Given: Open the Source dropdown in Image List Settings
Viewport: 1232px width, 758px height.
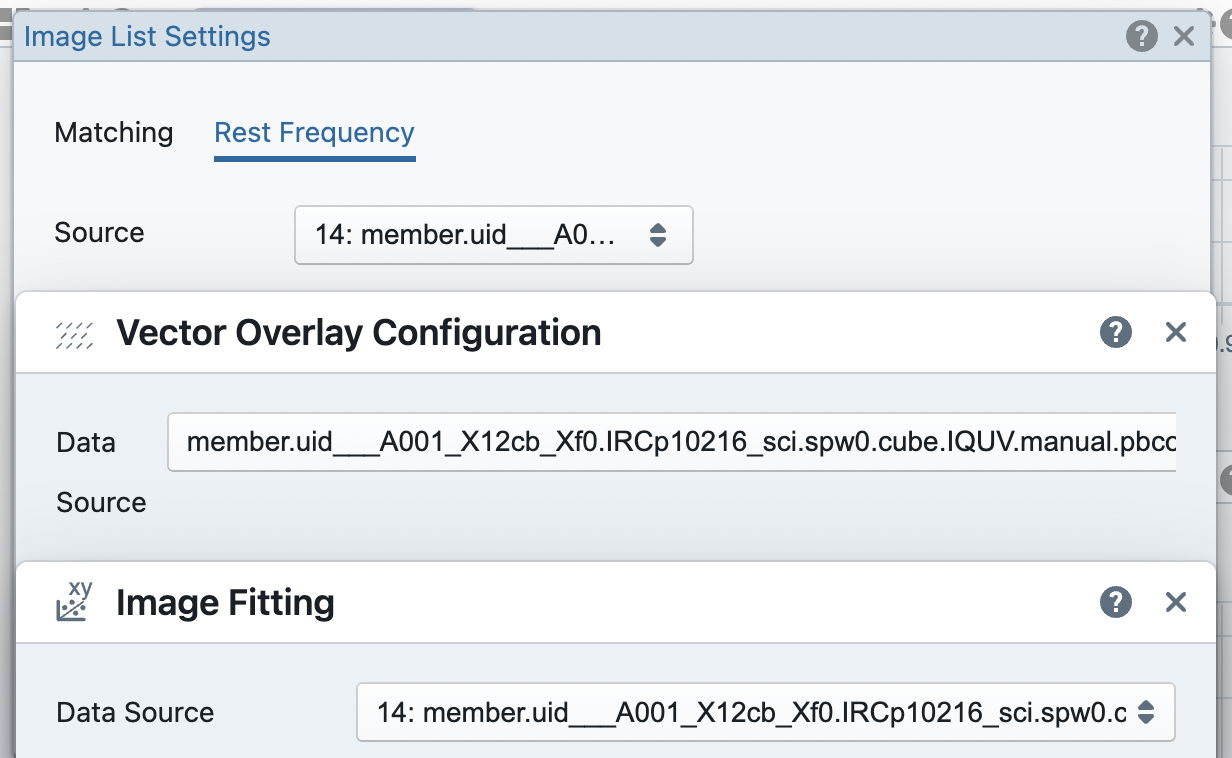Looking at the screenshot, I should pos(493,235).
